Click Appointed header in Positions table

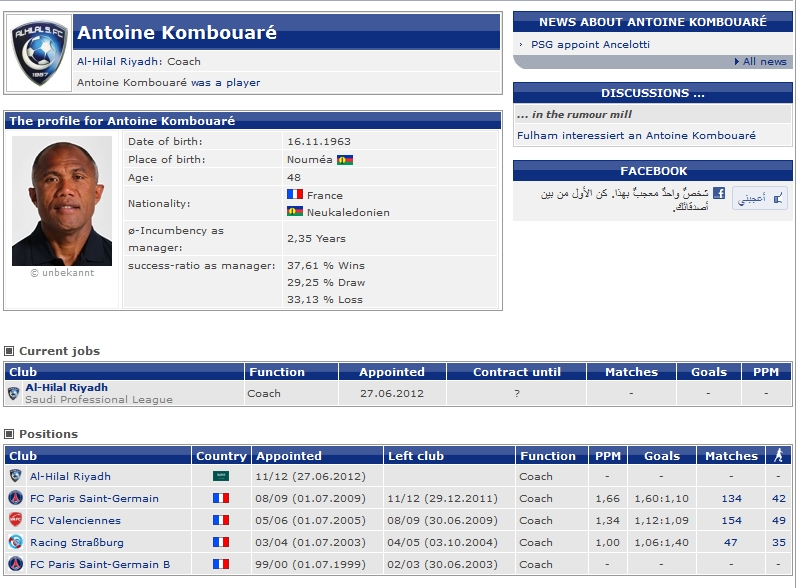click(317, 455)
